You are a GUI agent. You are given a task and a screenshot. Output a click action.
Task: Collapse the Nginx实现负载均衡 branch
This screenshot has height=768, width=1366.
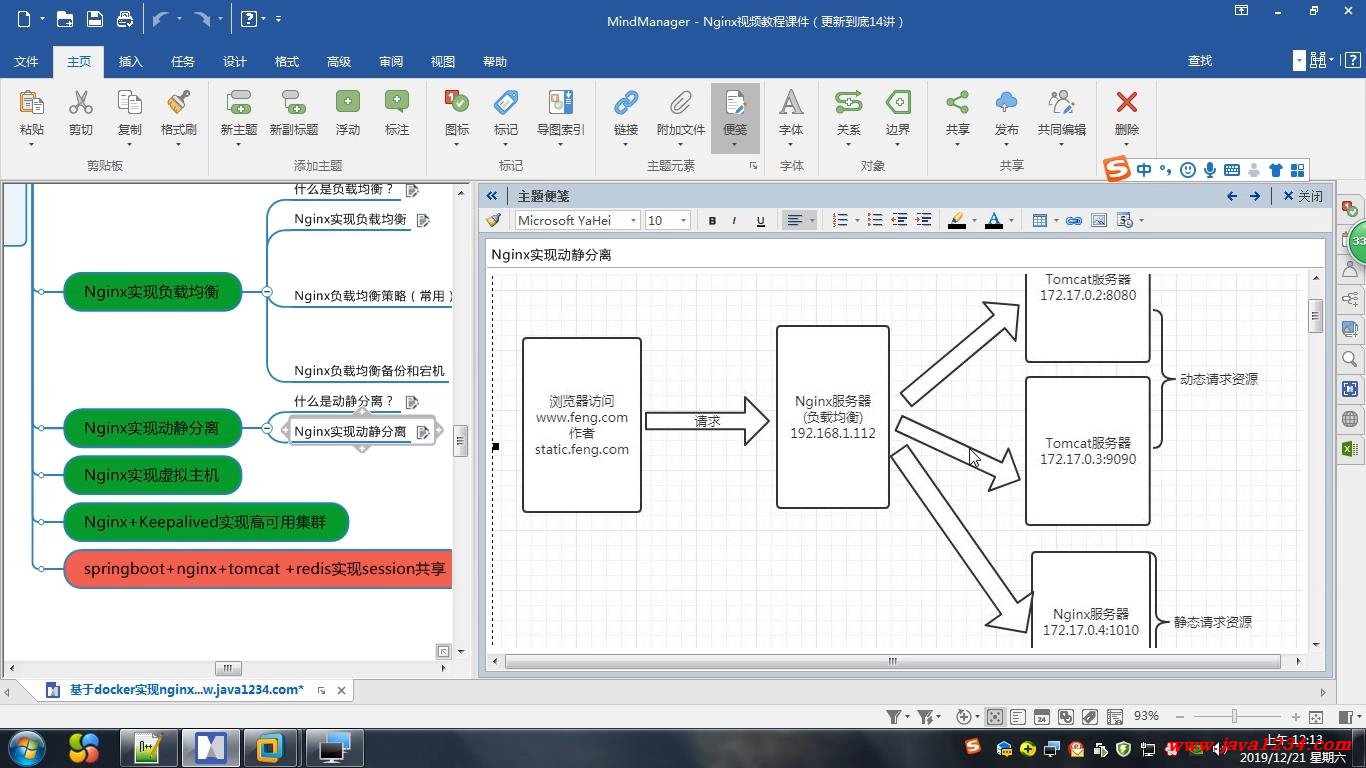[x=267, y=292]
